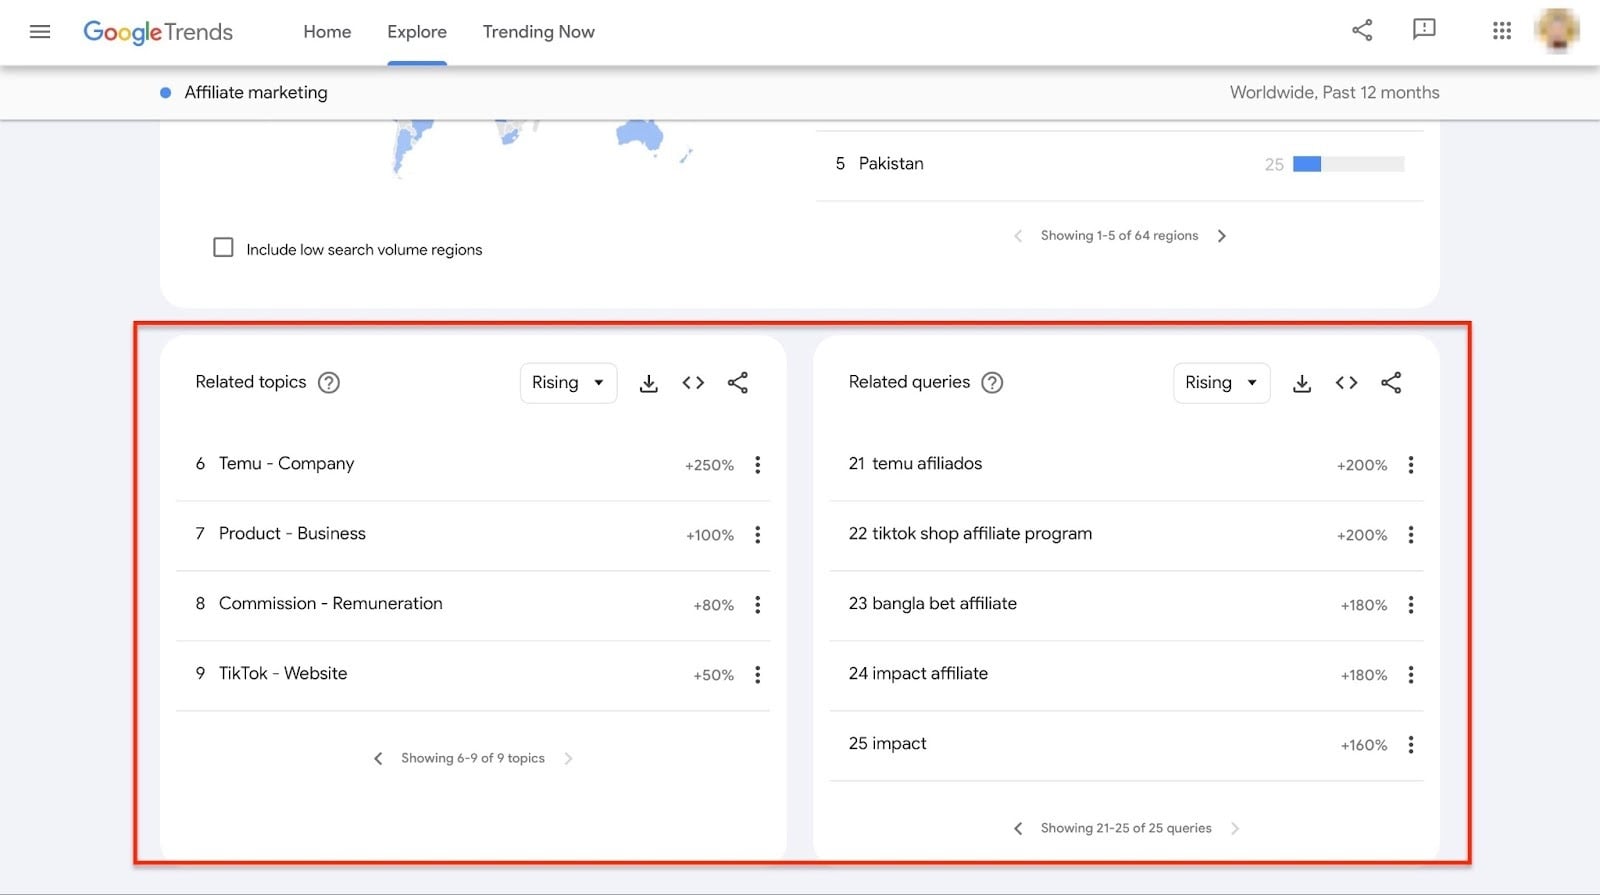Open Related topics help icon
This screenshot has height=895, width=1600.
tap(329, 382)
